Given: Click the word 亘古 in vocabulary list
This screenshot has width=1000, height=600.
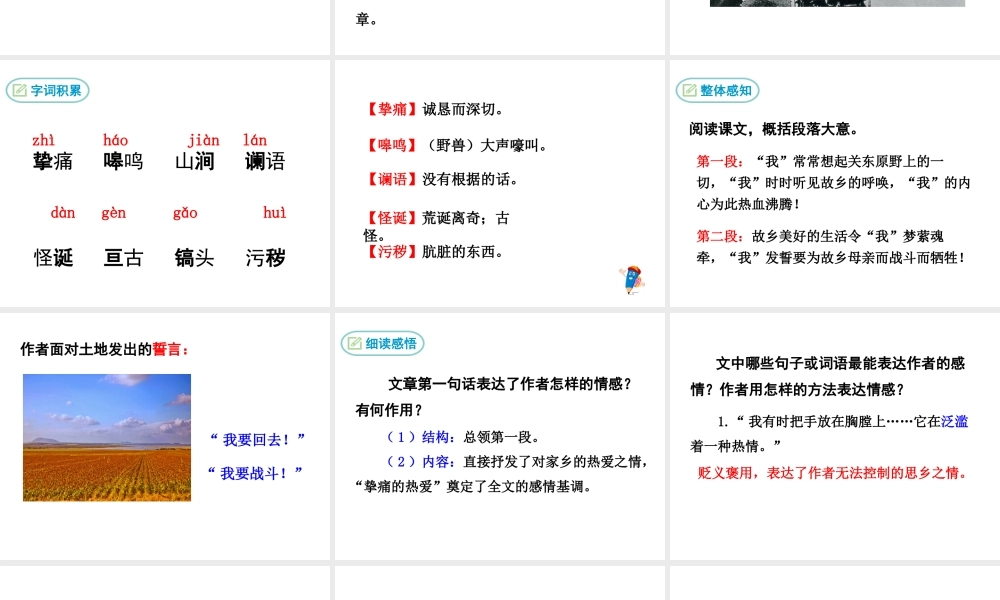Looking at the screenshot, I should pos(124,258).
